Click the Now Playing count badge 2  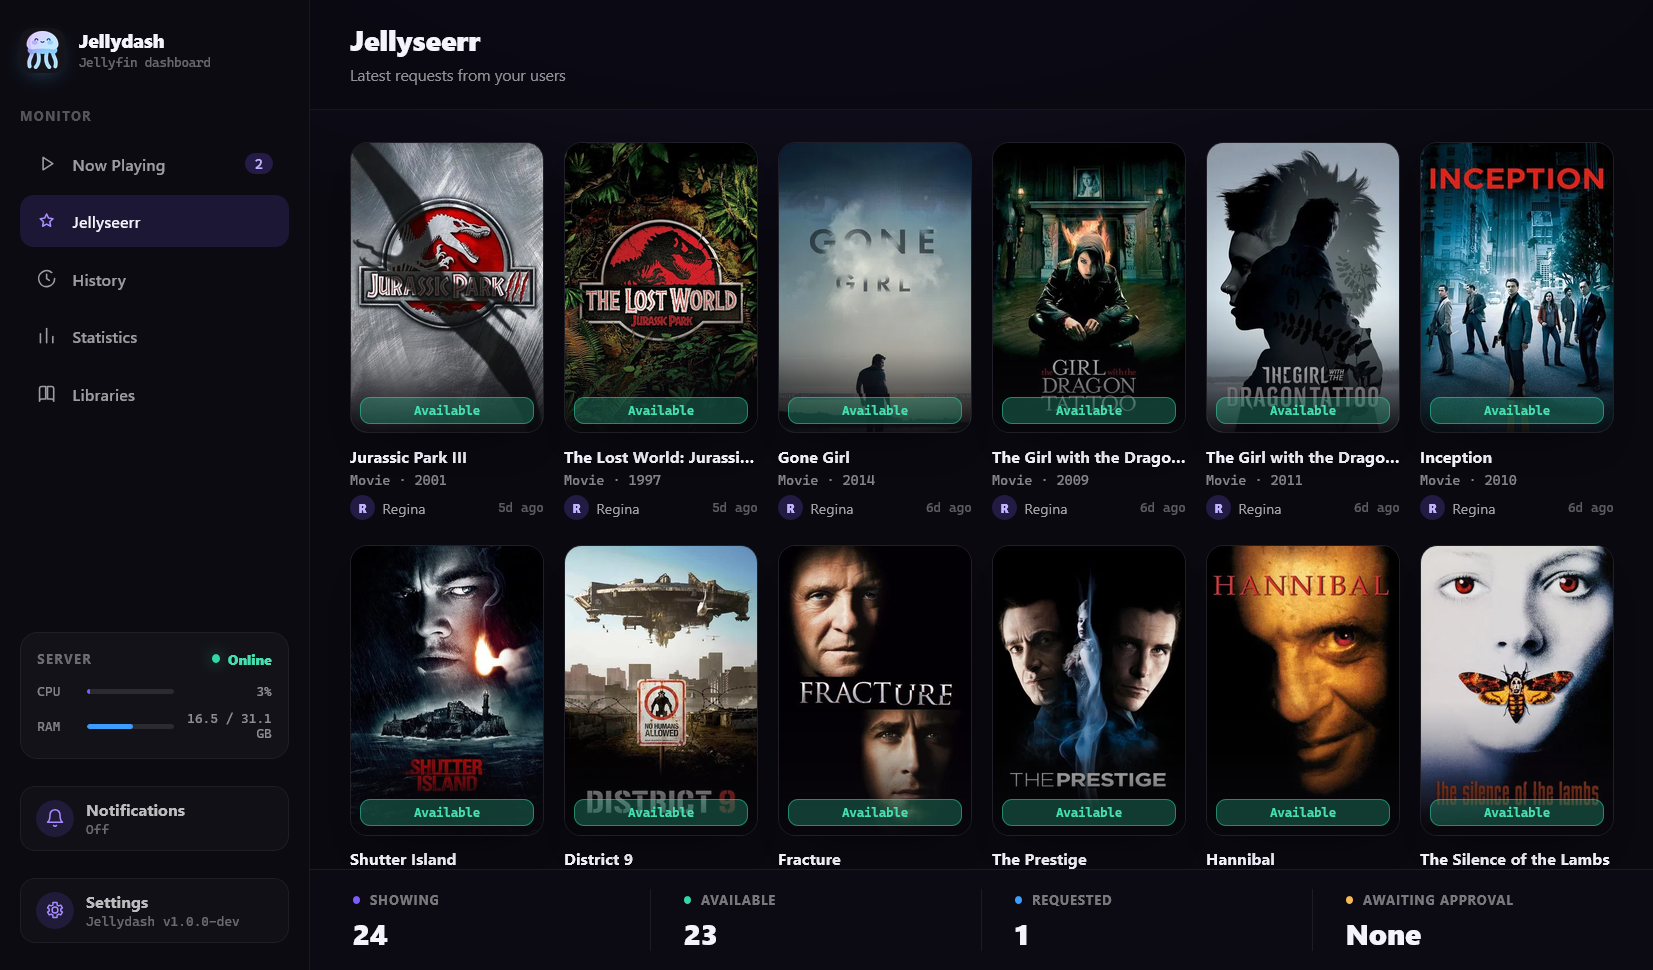click(259, 164)
